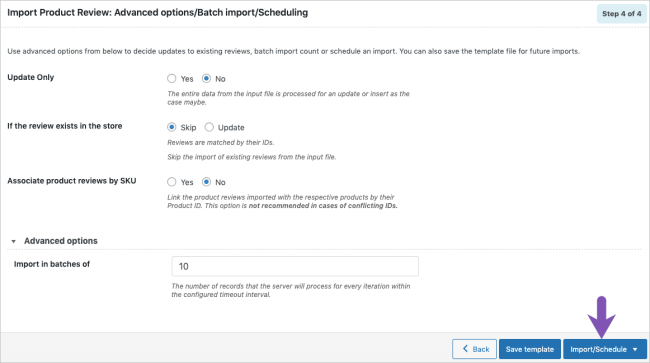Select Yes for Associate reviews by SKU

click(172, 182)
